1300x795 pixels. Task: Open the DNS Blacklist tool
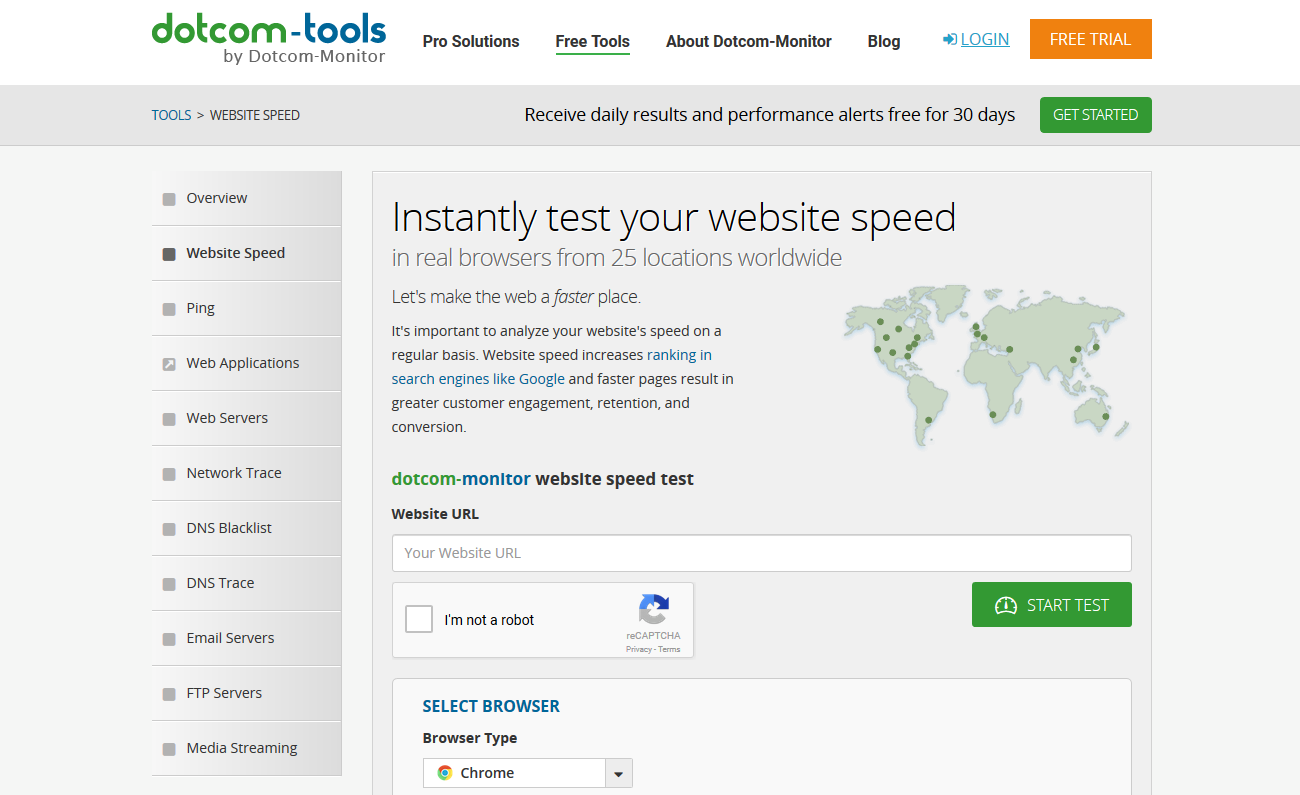[x=247, y=528]
